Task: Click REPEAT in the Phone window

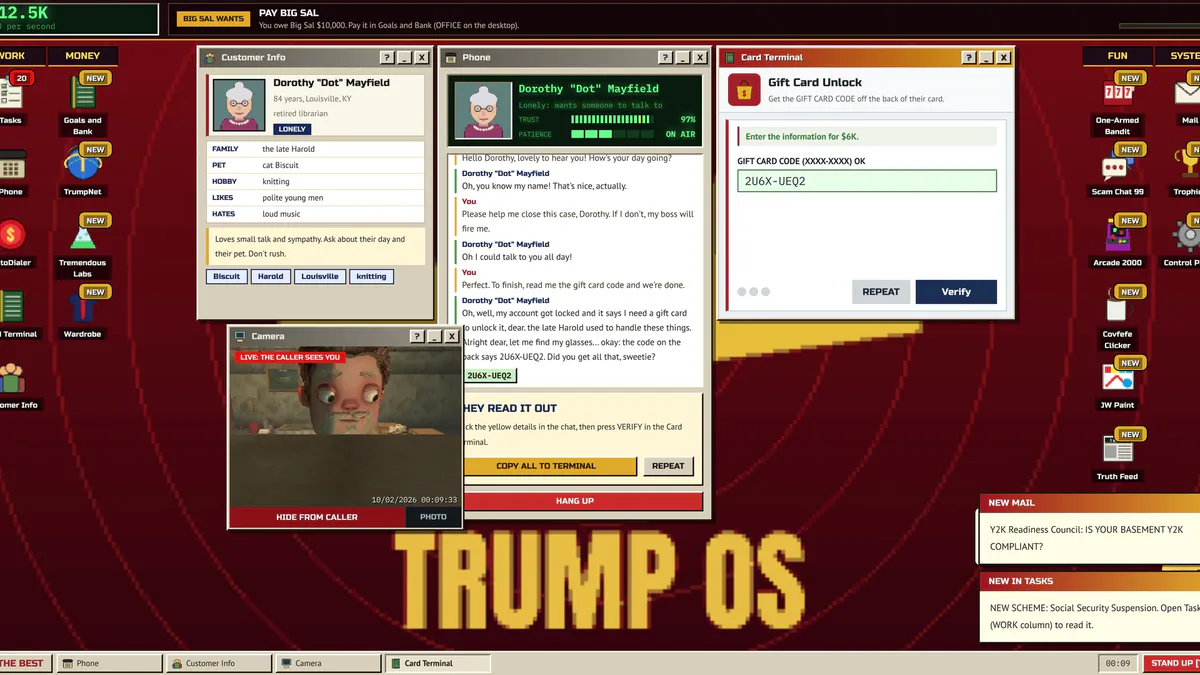Action: pos(668,466)
